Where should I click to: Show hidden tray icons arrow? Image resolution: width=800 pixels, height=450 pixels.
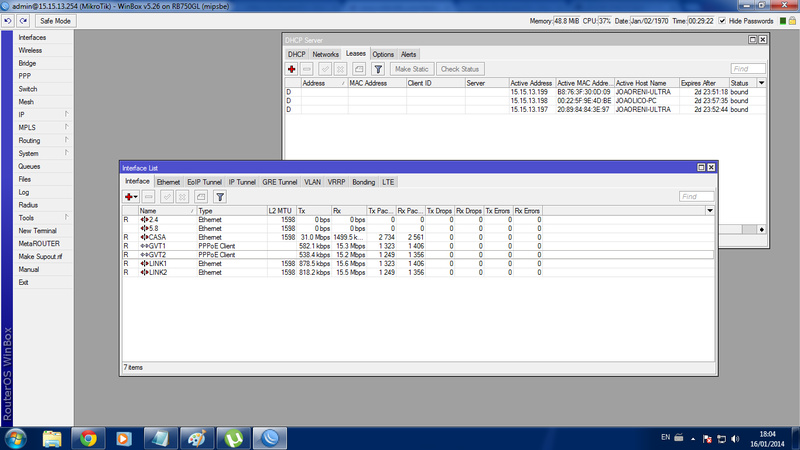pos(693,439)
